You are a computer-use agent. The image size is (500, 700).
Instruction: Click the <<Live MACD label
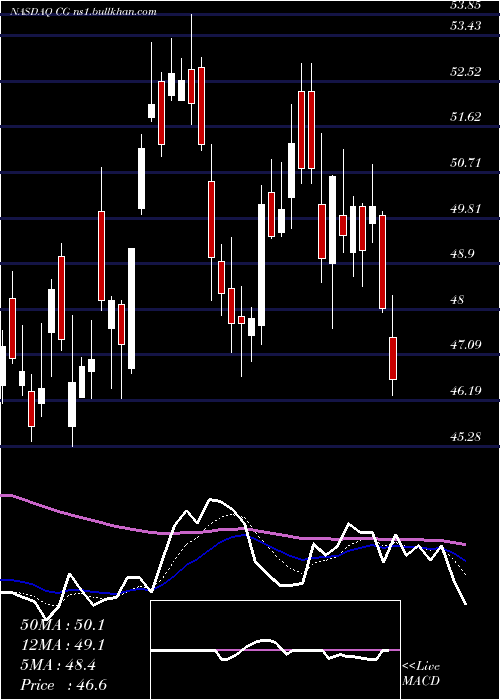point(421,673)
